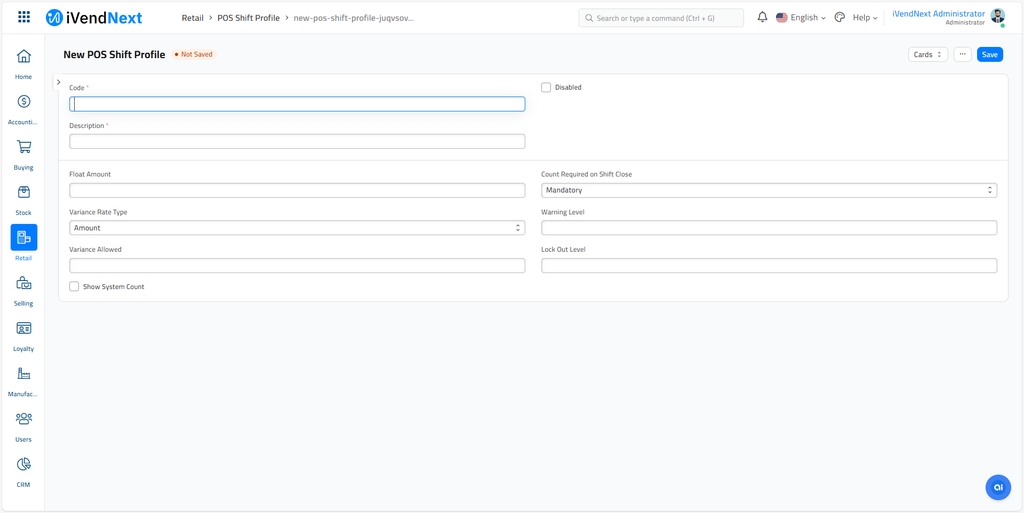Open the apps grid menu icon

(x=24, y=18)
